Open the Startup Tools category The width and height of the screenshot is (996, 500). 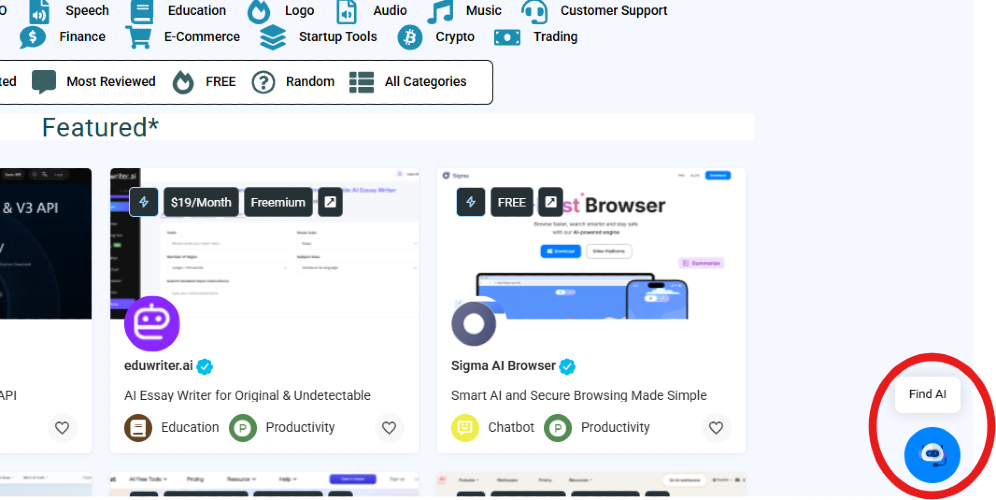tap(318, 37)
